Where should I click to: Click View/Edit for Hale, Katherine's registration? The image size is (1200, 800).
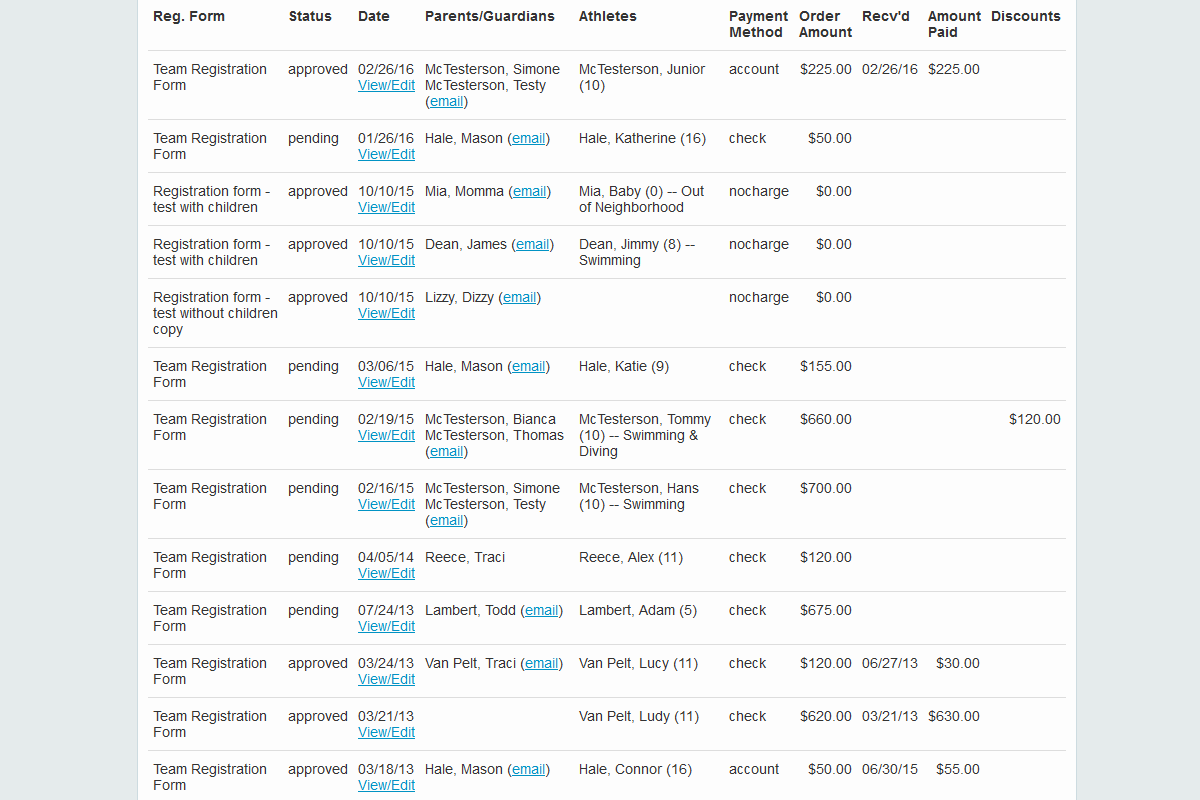pyautogui.click(x=386, y=155)
